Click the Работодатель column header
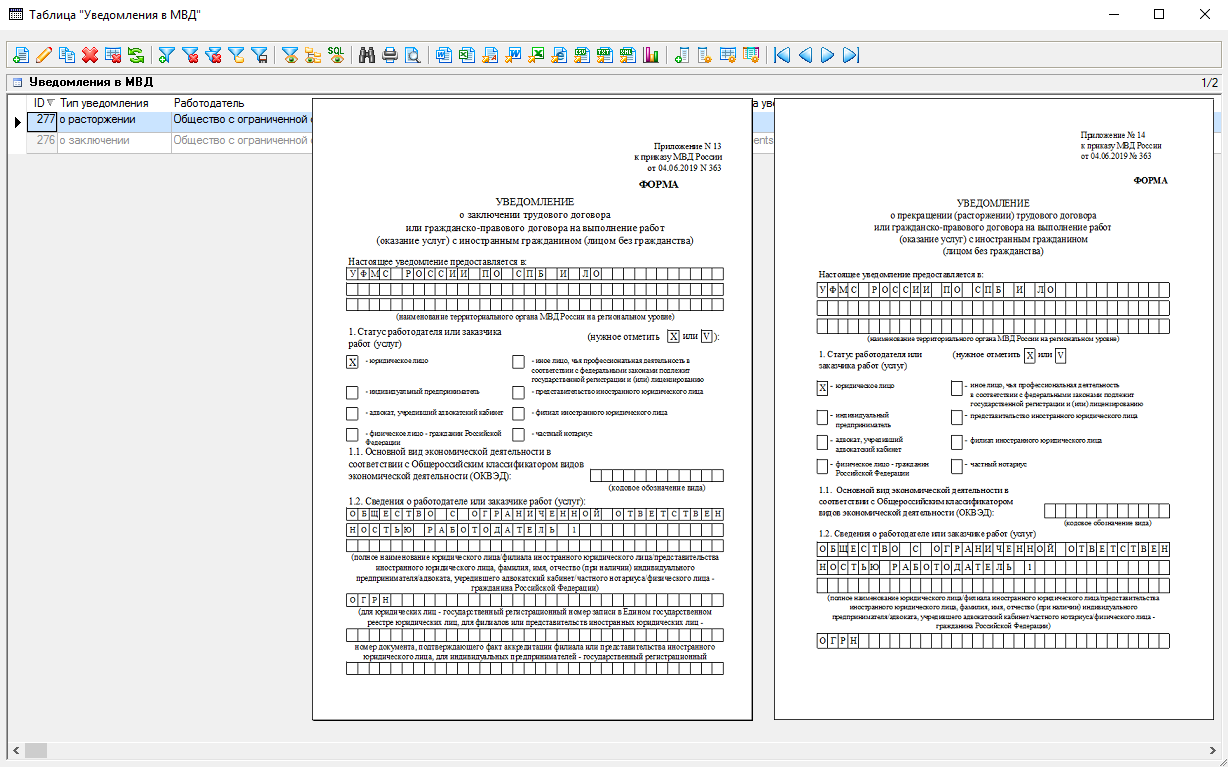Viewport: 1228px width, 767px height. coord(208,103)
